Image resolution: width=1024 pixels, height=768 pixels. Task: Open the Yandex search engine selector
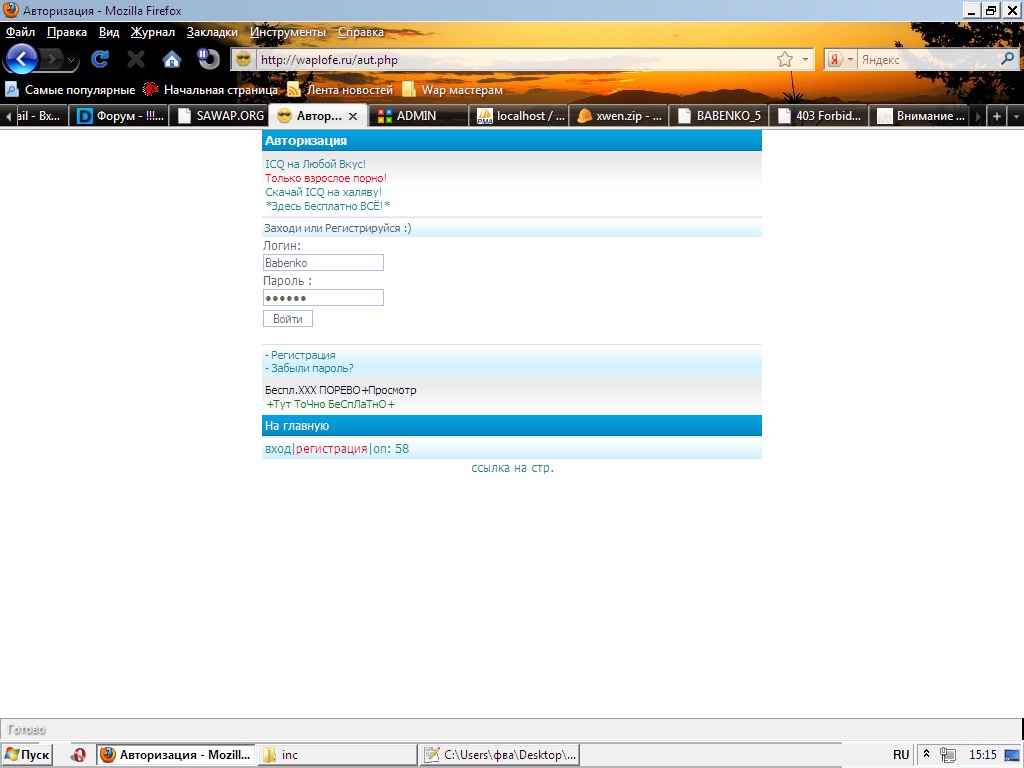point(840,59)
